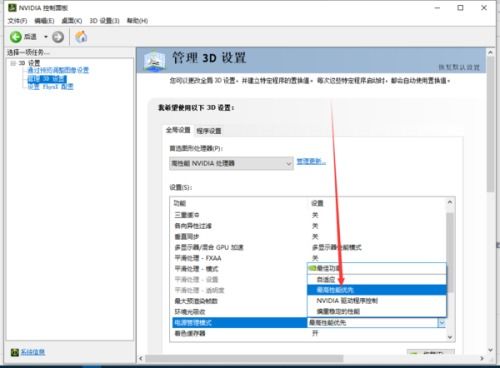The width and height of the screenshot is (500, 368).
Task: Click main panel vertical scrollbar up arrow
Action: click(x=490, y=53)
